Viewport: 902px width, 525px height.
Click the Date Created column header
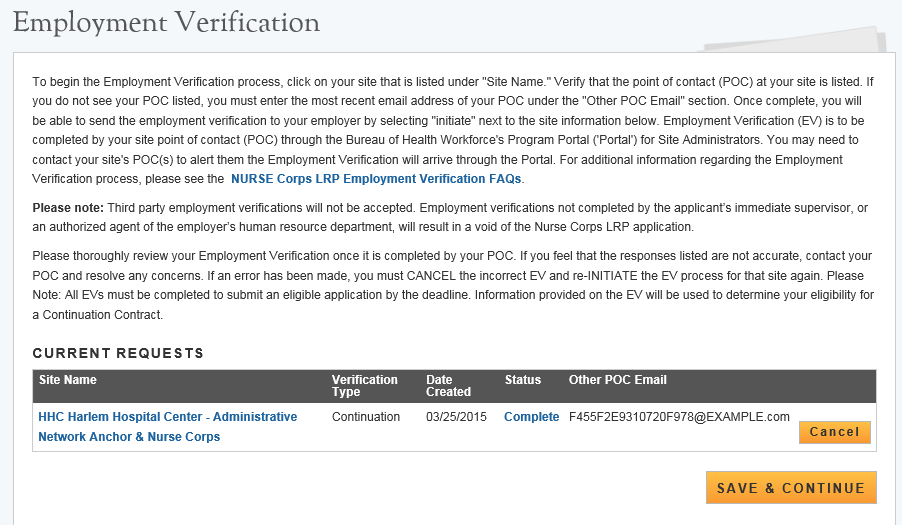coord(447,386)
